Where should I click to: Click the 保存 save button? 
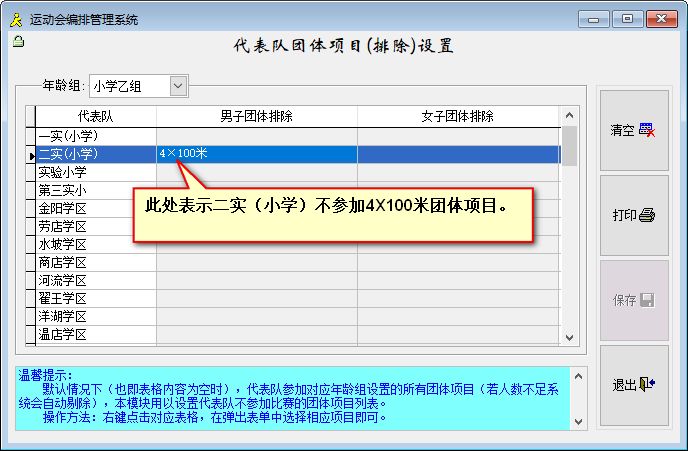634,301
